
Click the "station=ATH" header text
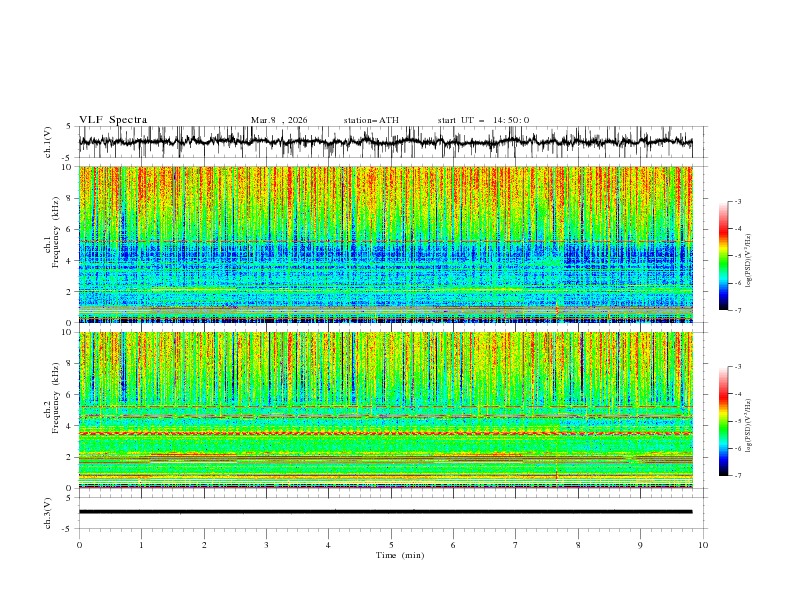(371, 120)
